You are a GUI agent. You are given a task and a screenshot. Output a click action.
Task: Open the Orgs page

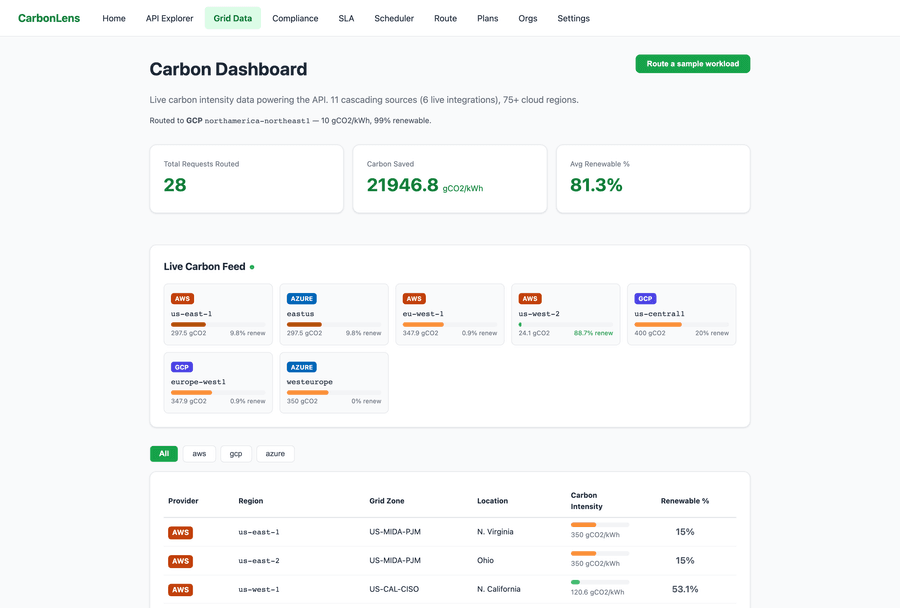527,18
